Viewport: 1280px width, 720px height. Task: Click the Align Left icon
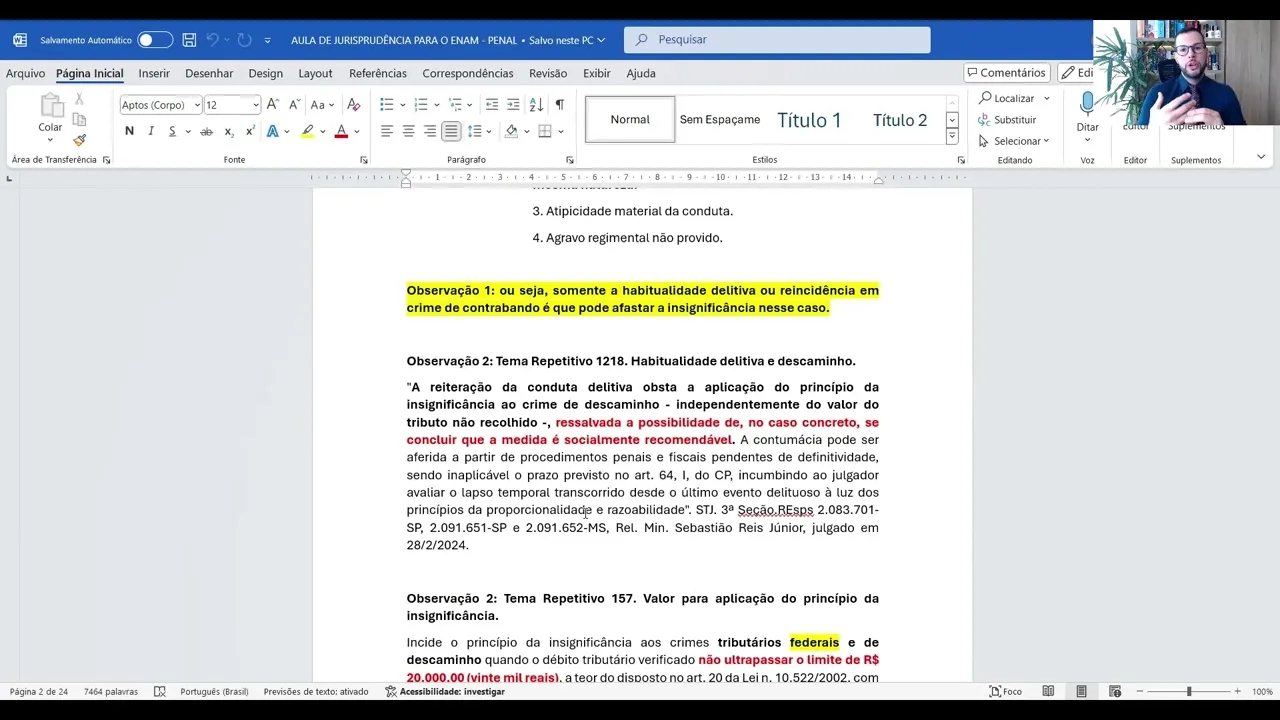pyautogui.click(x=387, y=131)
